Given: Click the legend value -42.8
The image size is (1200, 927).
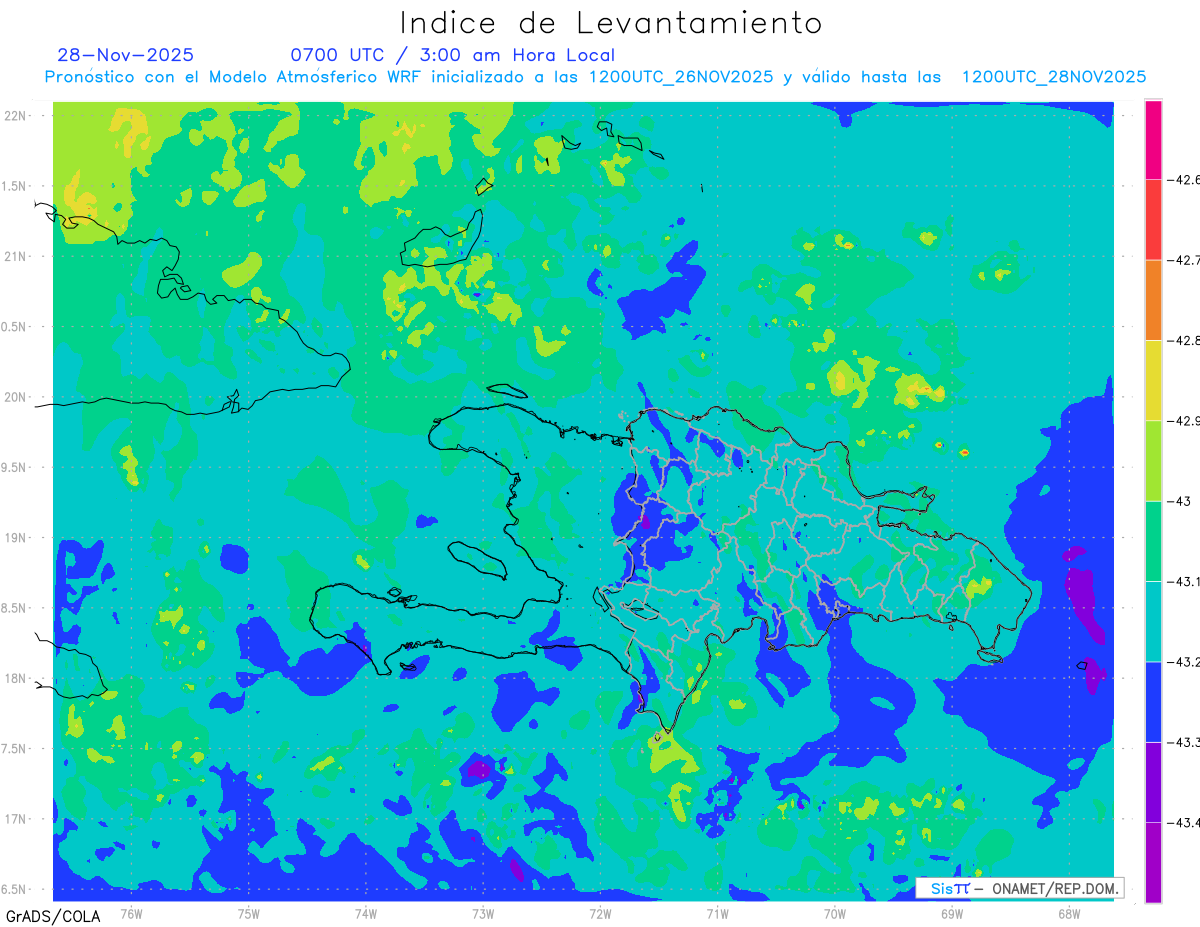Looking at the screenshot, I should [1184, 340].
